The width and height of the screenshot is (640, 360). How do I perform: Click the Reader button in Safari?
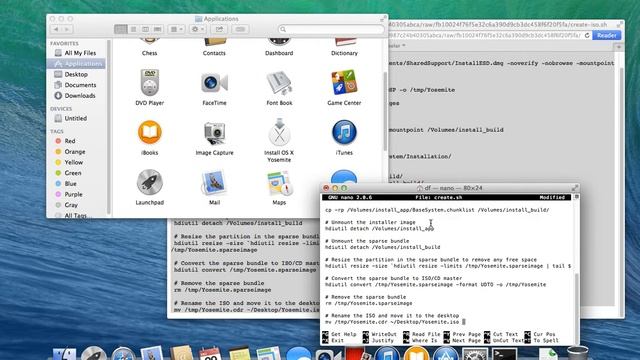coord(607,35)
